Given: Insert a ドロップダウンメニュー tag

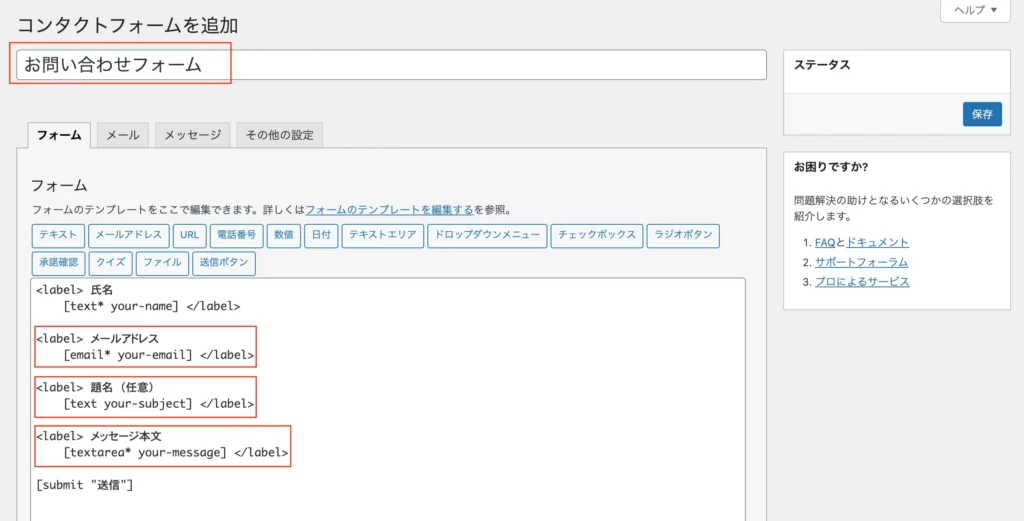Looking at the screenshot, I should point(487,236).
